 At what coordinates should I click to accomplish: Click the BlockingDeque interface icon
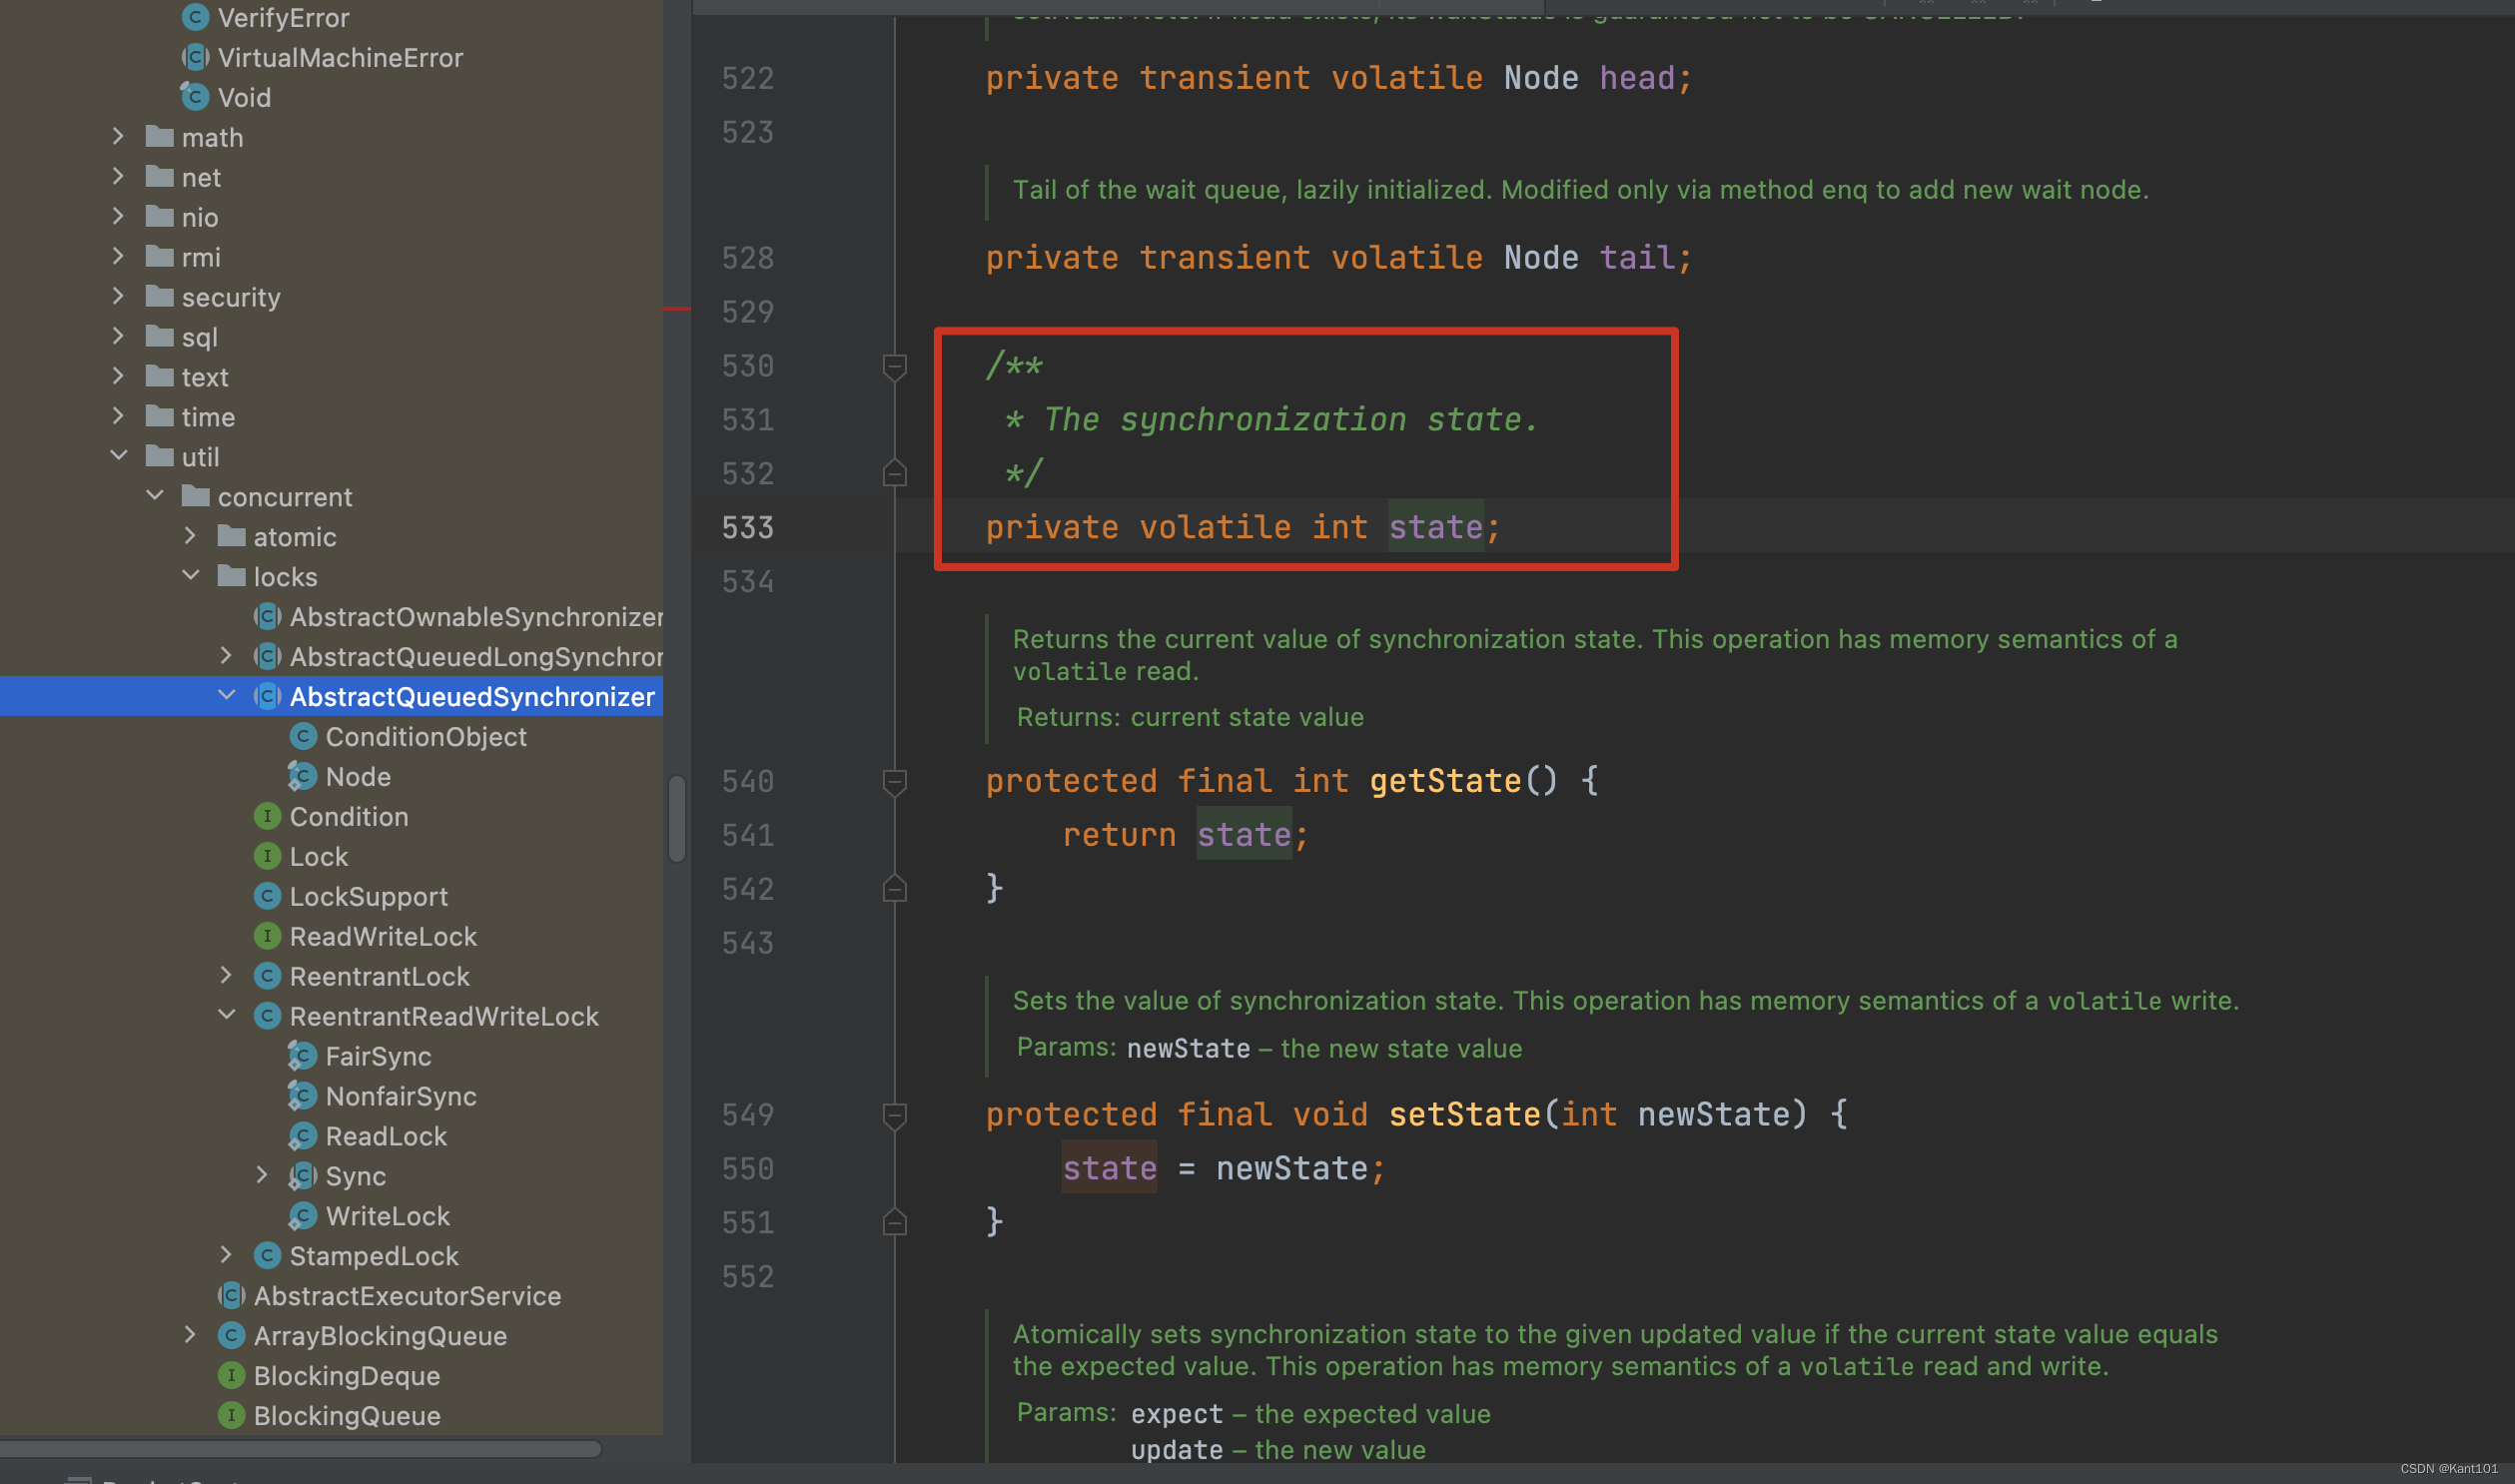coord(231,1376)
